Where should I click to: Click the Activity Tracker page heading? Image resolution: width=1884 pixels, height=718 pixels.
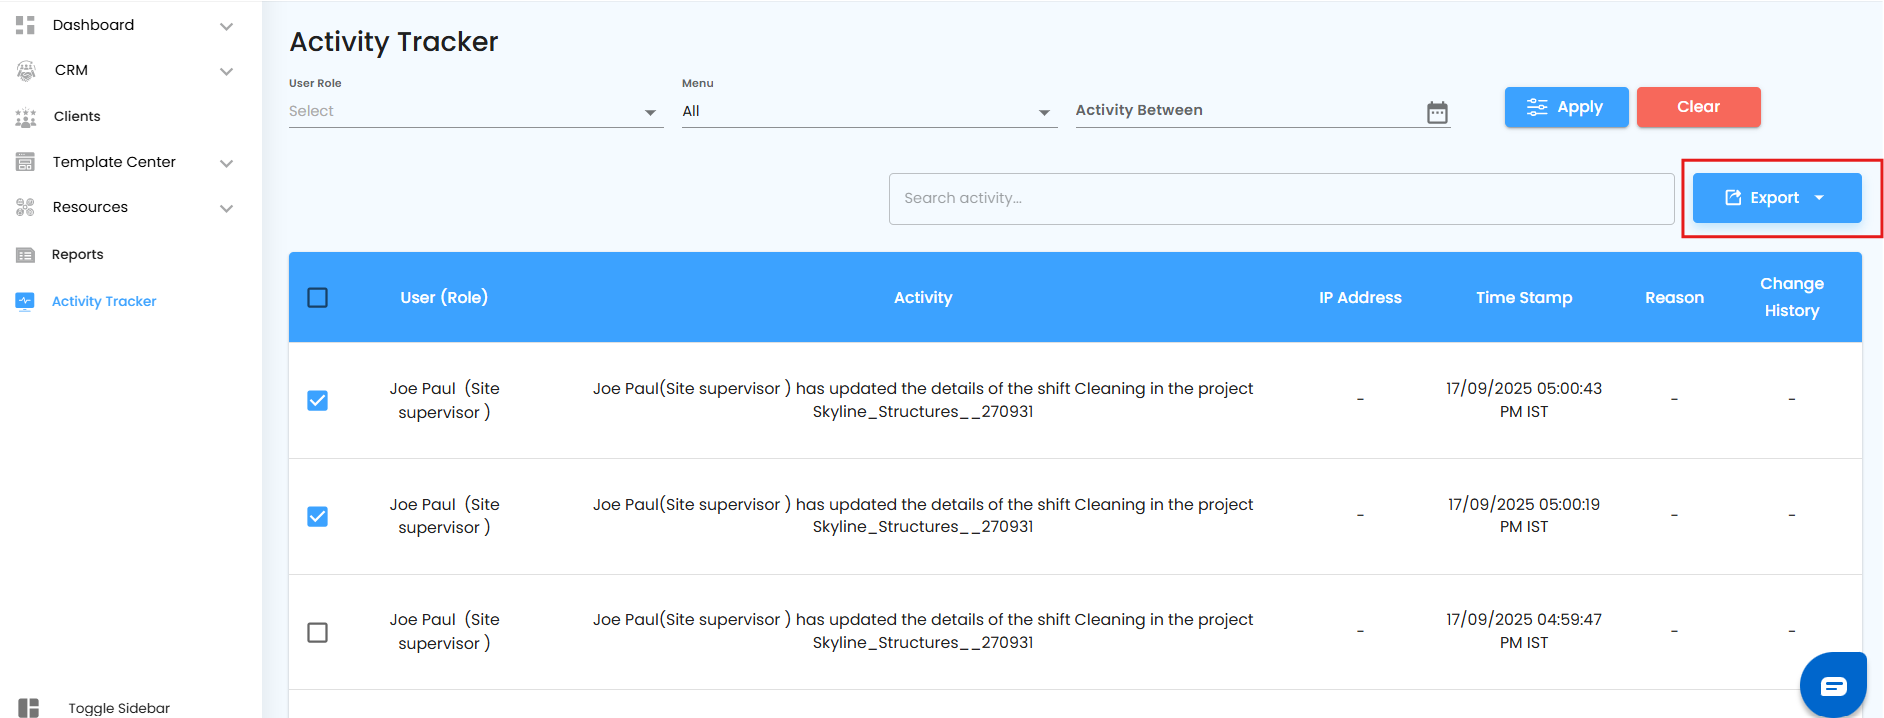tap(394, 42)
